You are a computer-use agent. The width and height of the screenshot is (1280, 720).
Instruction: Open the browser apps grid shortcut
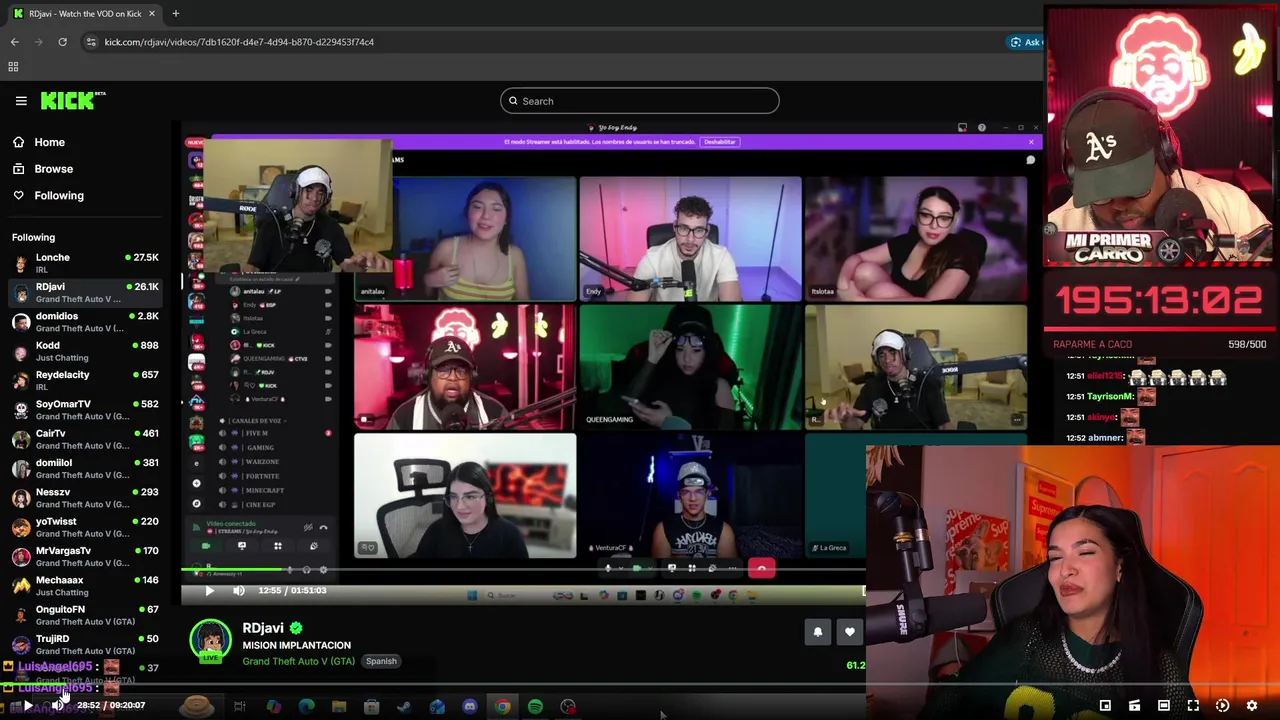[x=13, y=67]
